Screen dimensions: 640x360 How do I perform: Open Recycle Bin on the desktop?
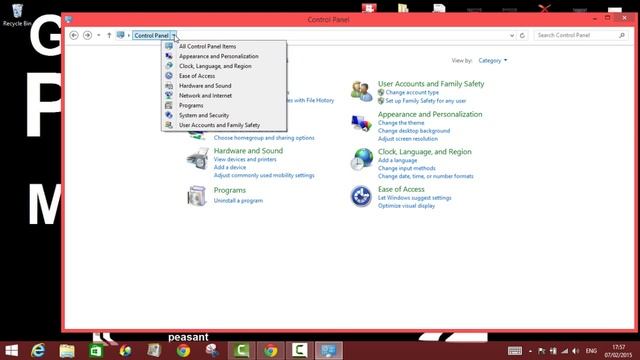point(17,15)
